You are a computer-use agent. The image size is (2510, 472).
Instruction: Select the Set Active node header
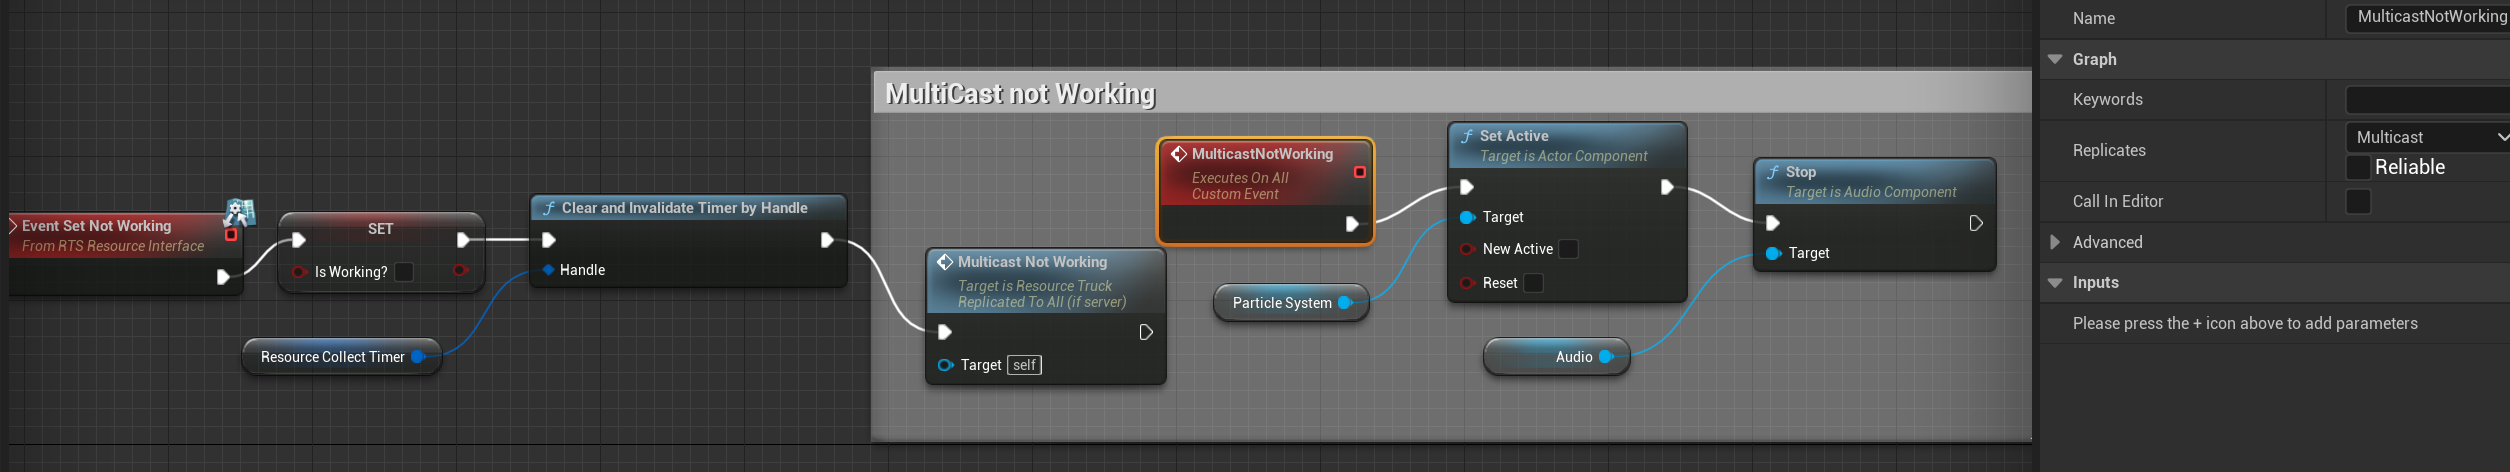click(x=1567, y=145)
